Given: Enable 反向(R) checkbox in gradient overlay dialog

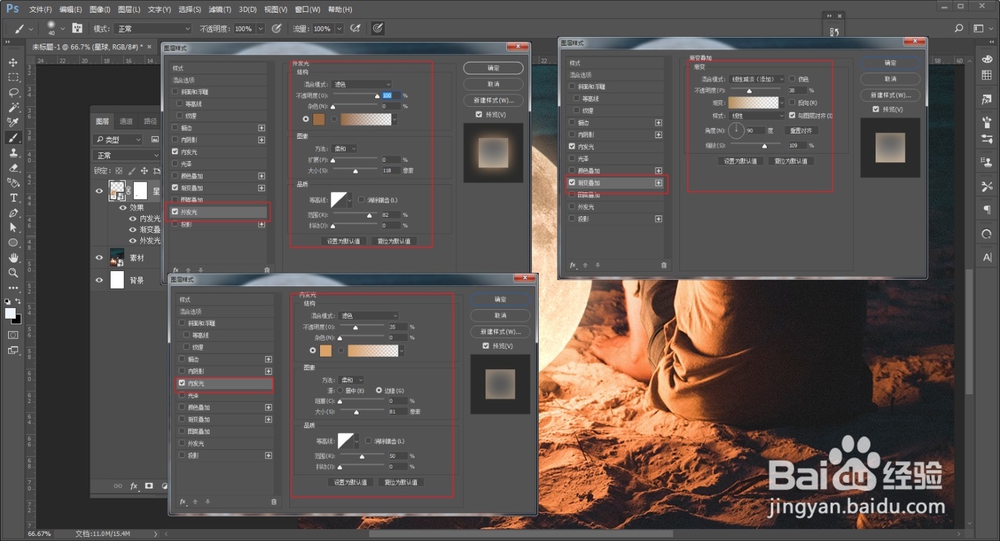Looking at the screenshot, I should (792, 102).
